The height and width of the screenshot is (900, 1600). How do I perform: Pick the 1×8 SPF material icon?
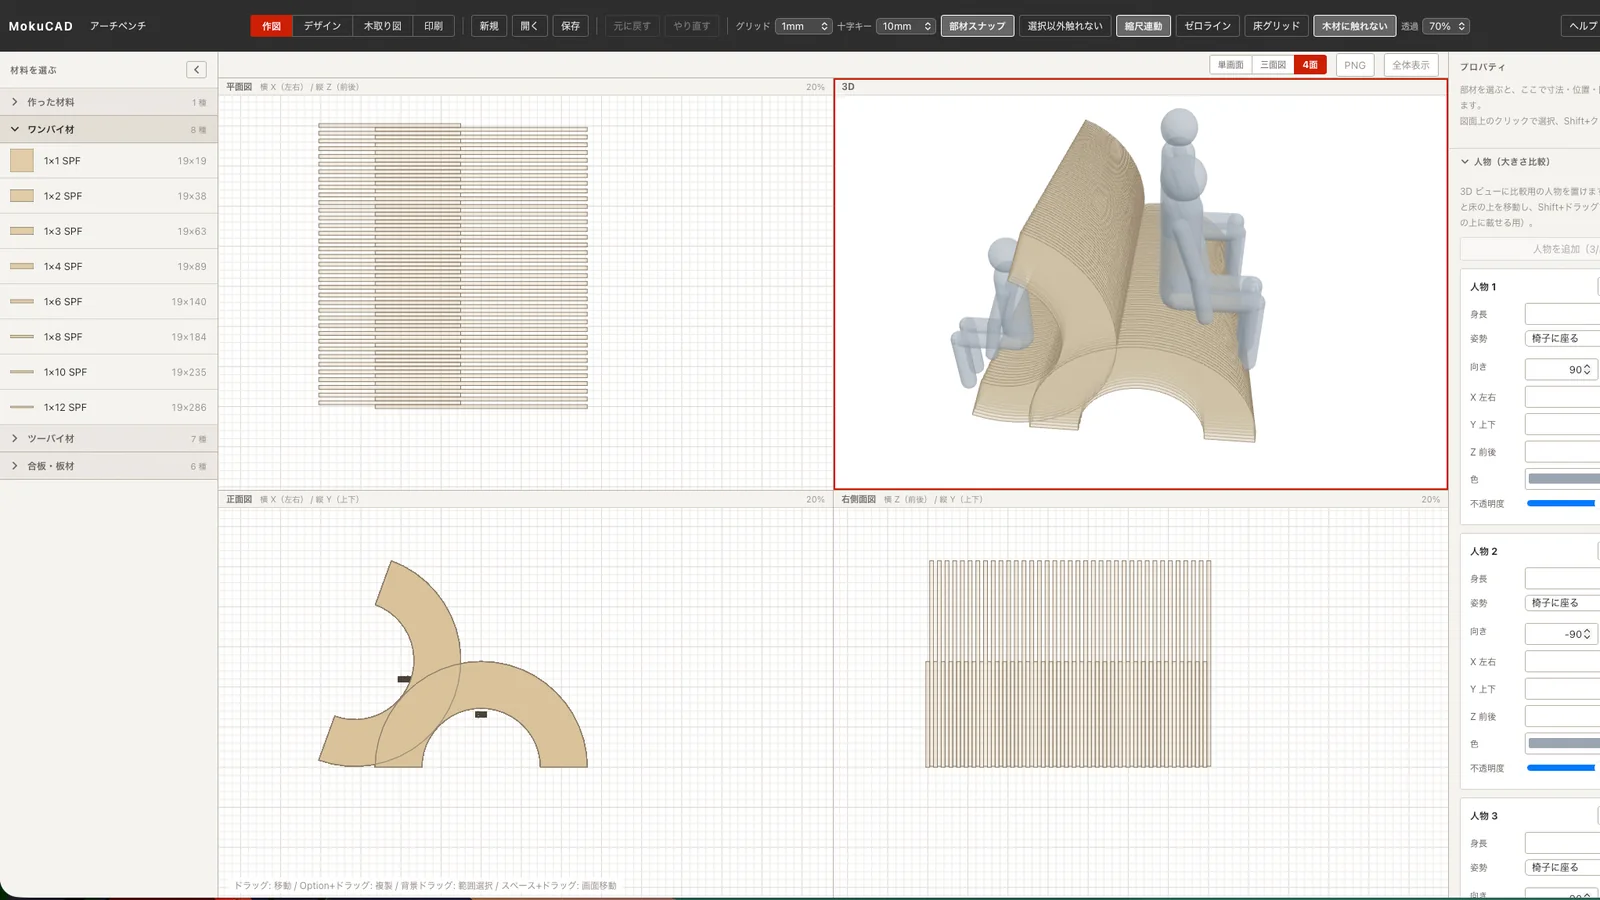point(22,337)
